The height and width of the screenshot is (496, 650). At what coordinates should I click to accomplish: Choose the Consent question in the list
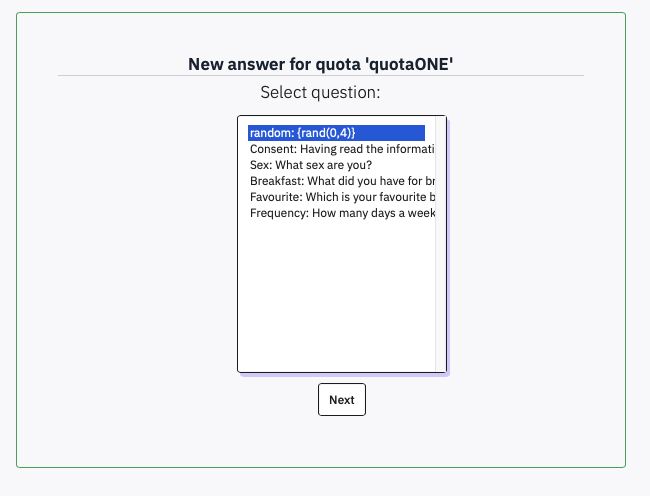[x=340, y=149]
